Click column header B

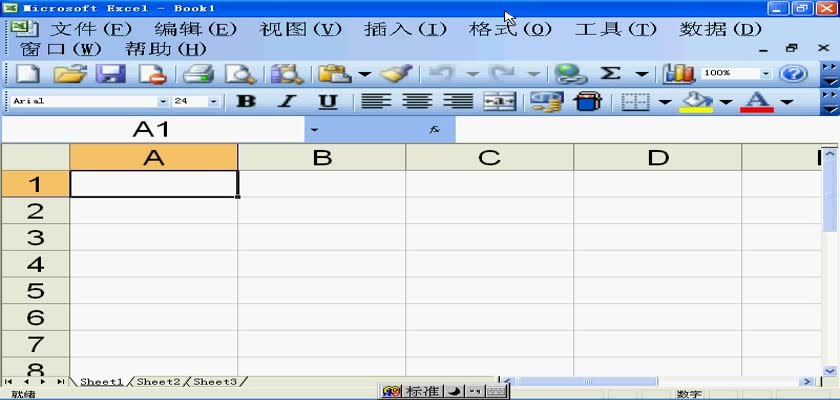pos(321,157)
